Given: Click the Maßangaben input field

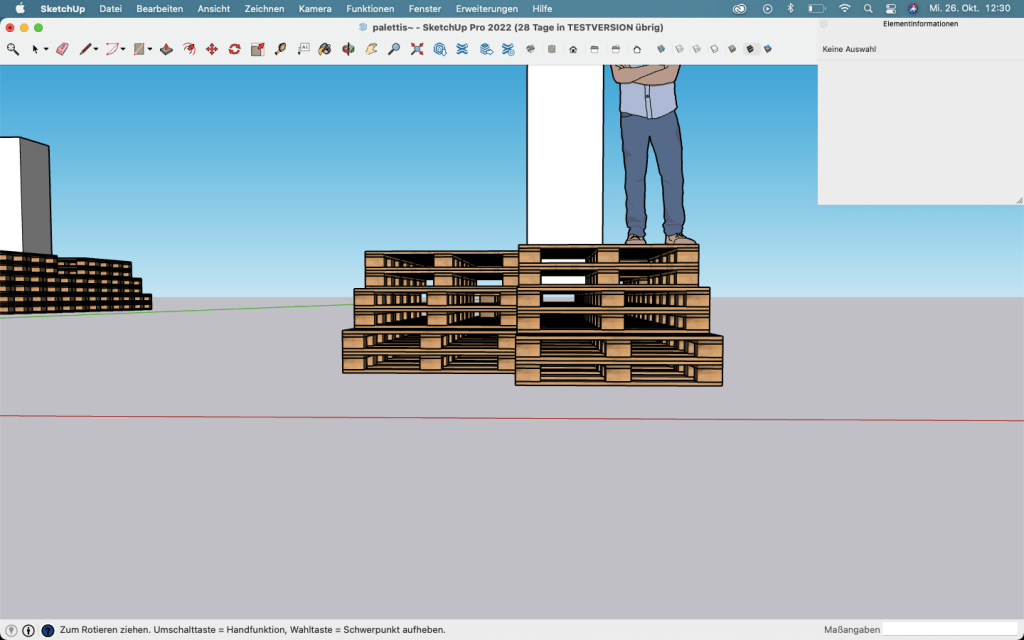Looking at the screenshot, I should point(949,629).
